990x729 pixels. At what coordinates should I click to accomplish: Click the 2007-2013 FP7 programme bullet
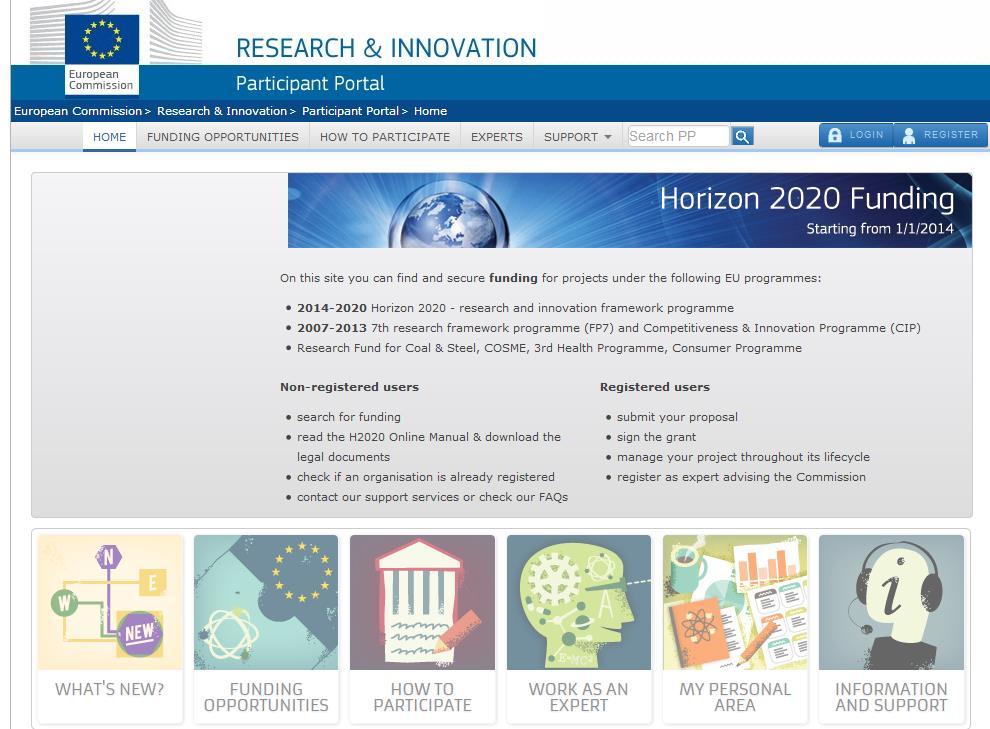[609, 328]
